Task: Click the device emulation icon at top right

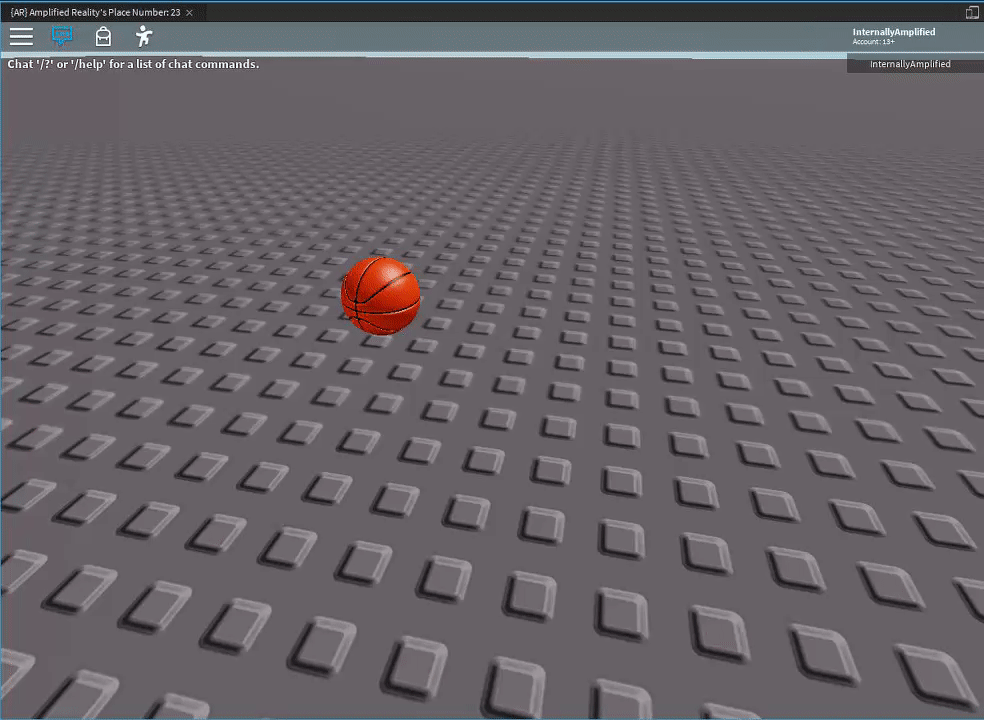Action: 972,13
